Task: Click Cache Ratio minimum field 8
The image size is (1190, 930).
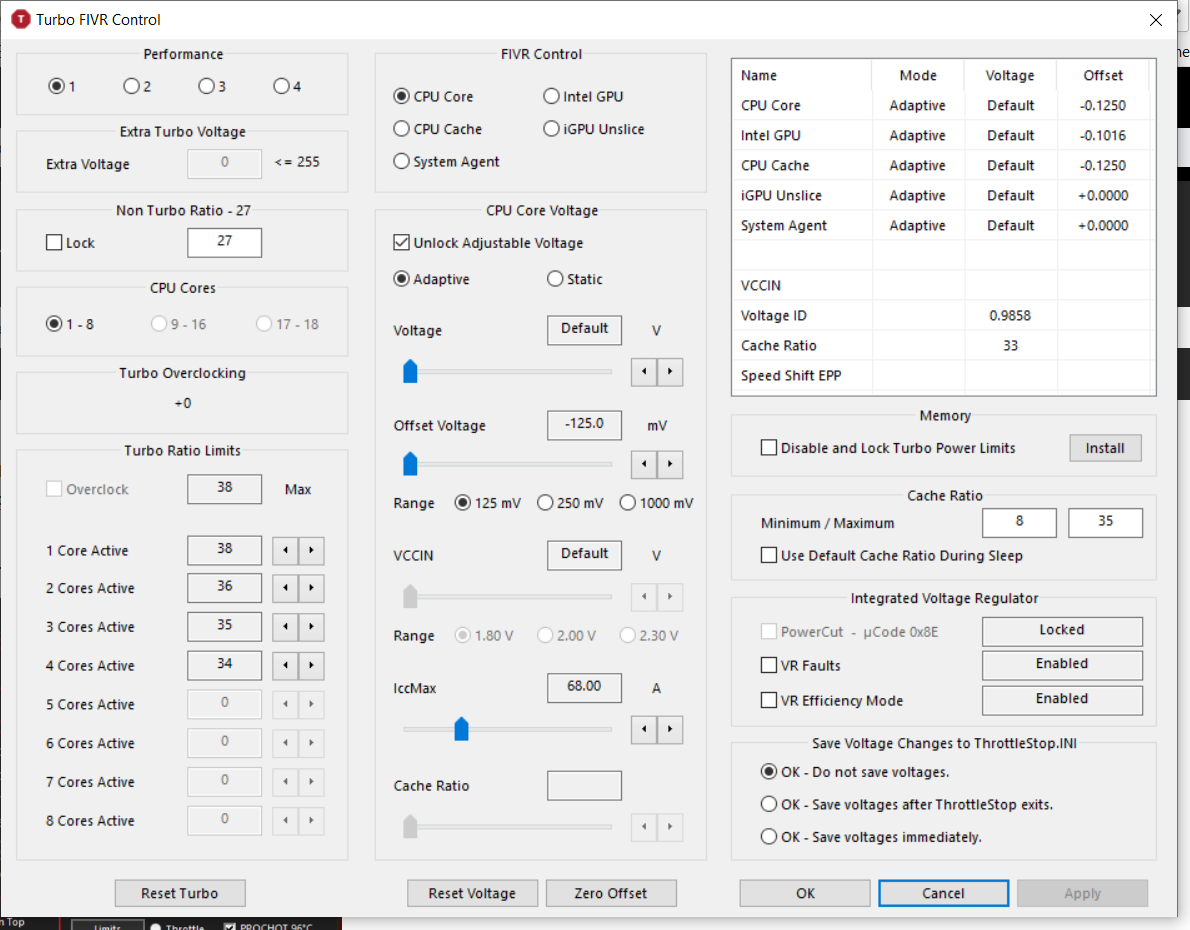Action: point(1019,522)
